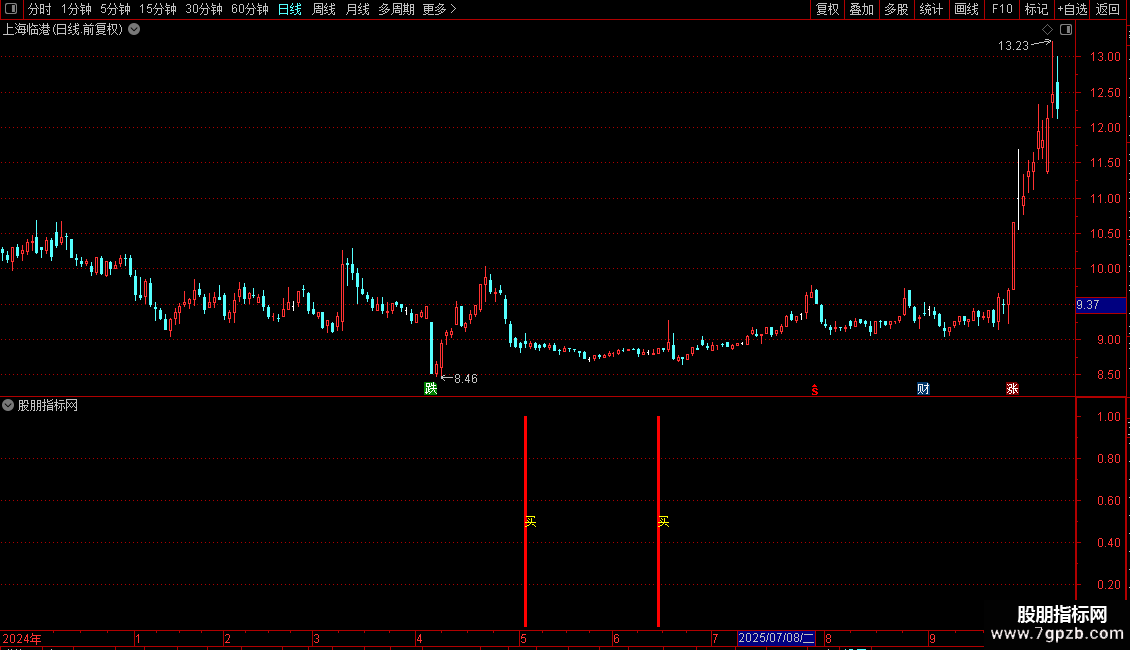Click the panel layout icon at top-left

click(11, 9)
